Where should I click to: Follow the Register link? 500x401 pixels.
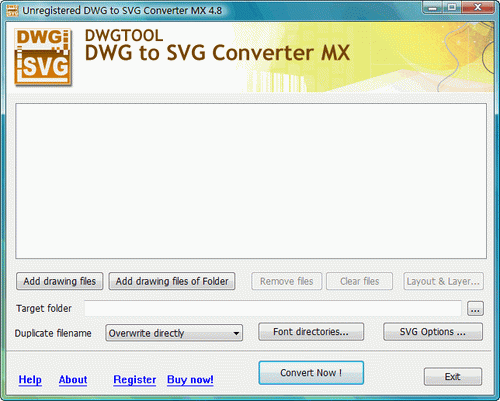point(135,380)
